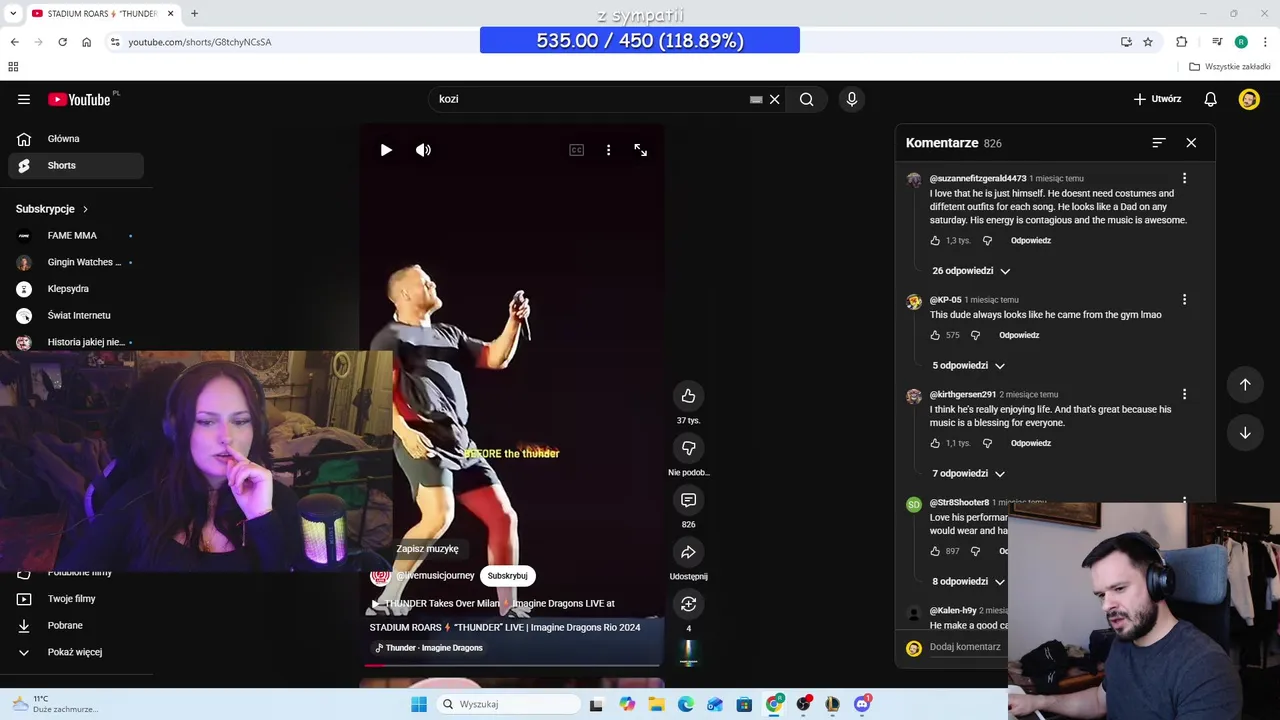Viewport: 1280px width, 720px height.
Task: Open the video three-dot options menu
Action: tap(608, 150)
